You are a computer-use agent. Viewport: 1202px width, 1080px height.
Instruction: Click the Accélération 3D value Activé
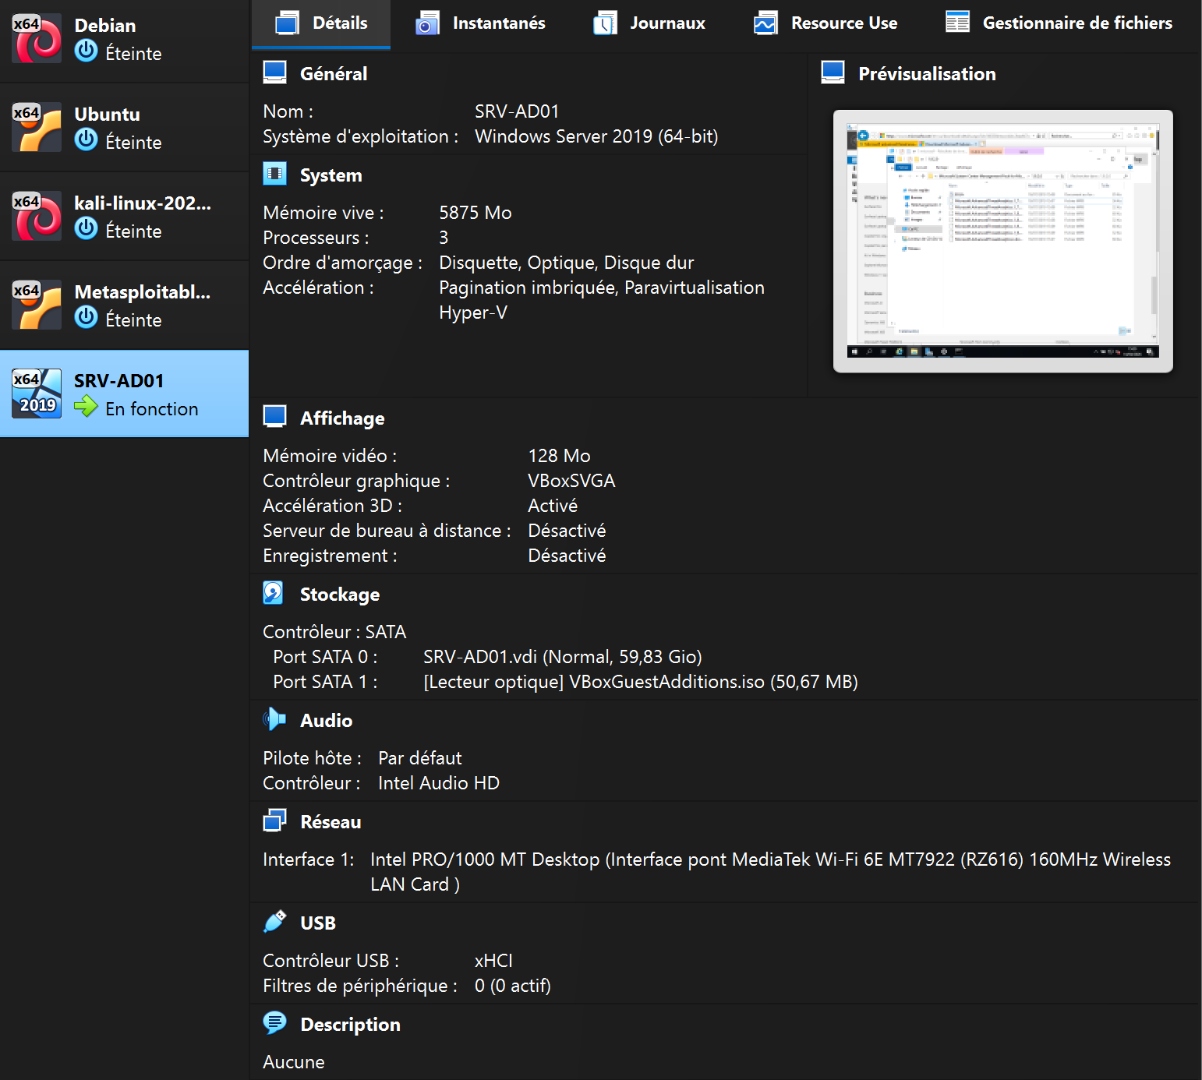[x=552, y=506]
